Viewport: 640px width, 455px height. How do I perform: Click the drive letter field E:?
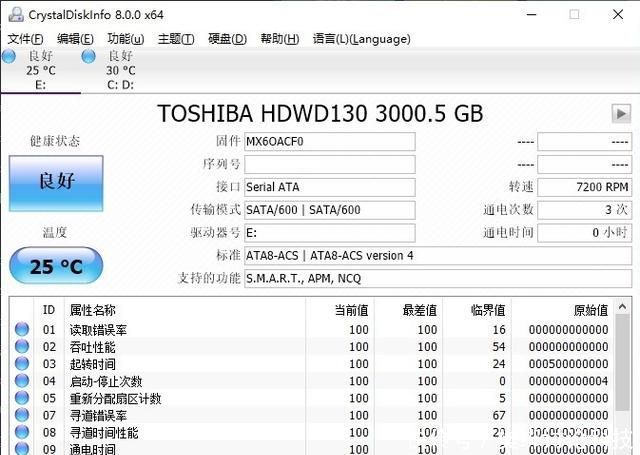click(x=330, y=233)
